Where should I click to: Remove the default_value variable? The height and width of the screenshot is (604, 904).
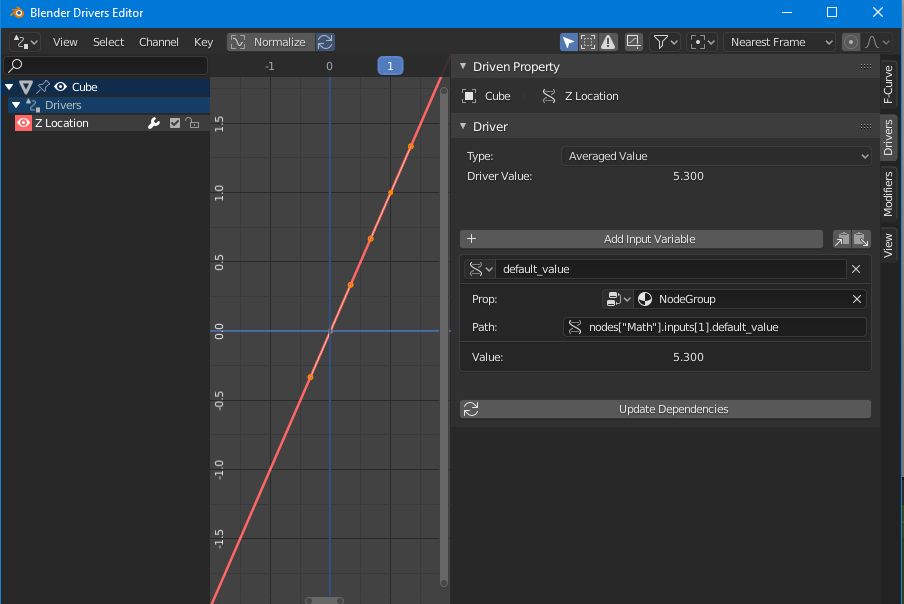[856, 269]
